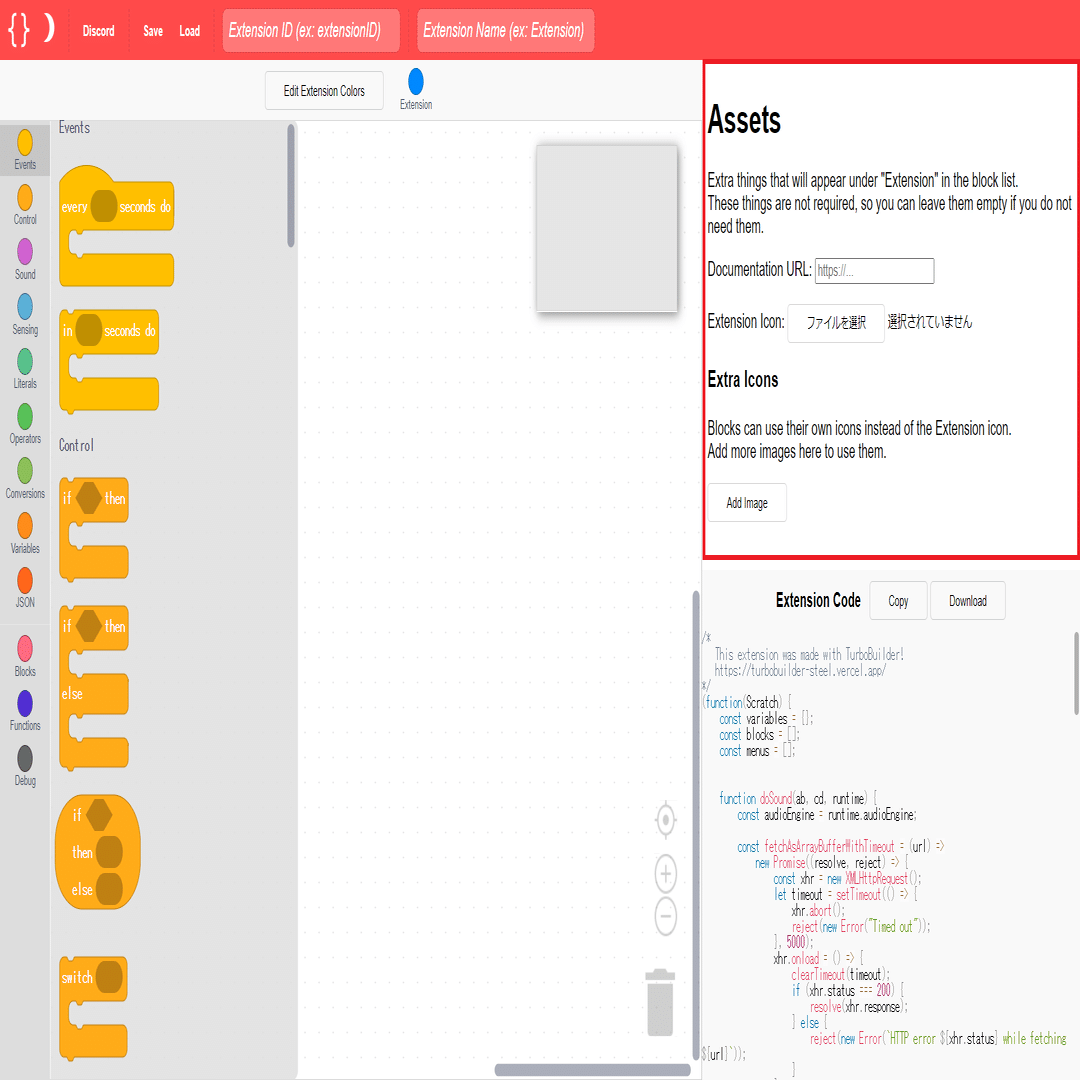Screen dimensions: 1080x1080
Task: Click the block palette vertical scrollbar
Action: tap(291, 185)
